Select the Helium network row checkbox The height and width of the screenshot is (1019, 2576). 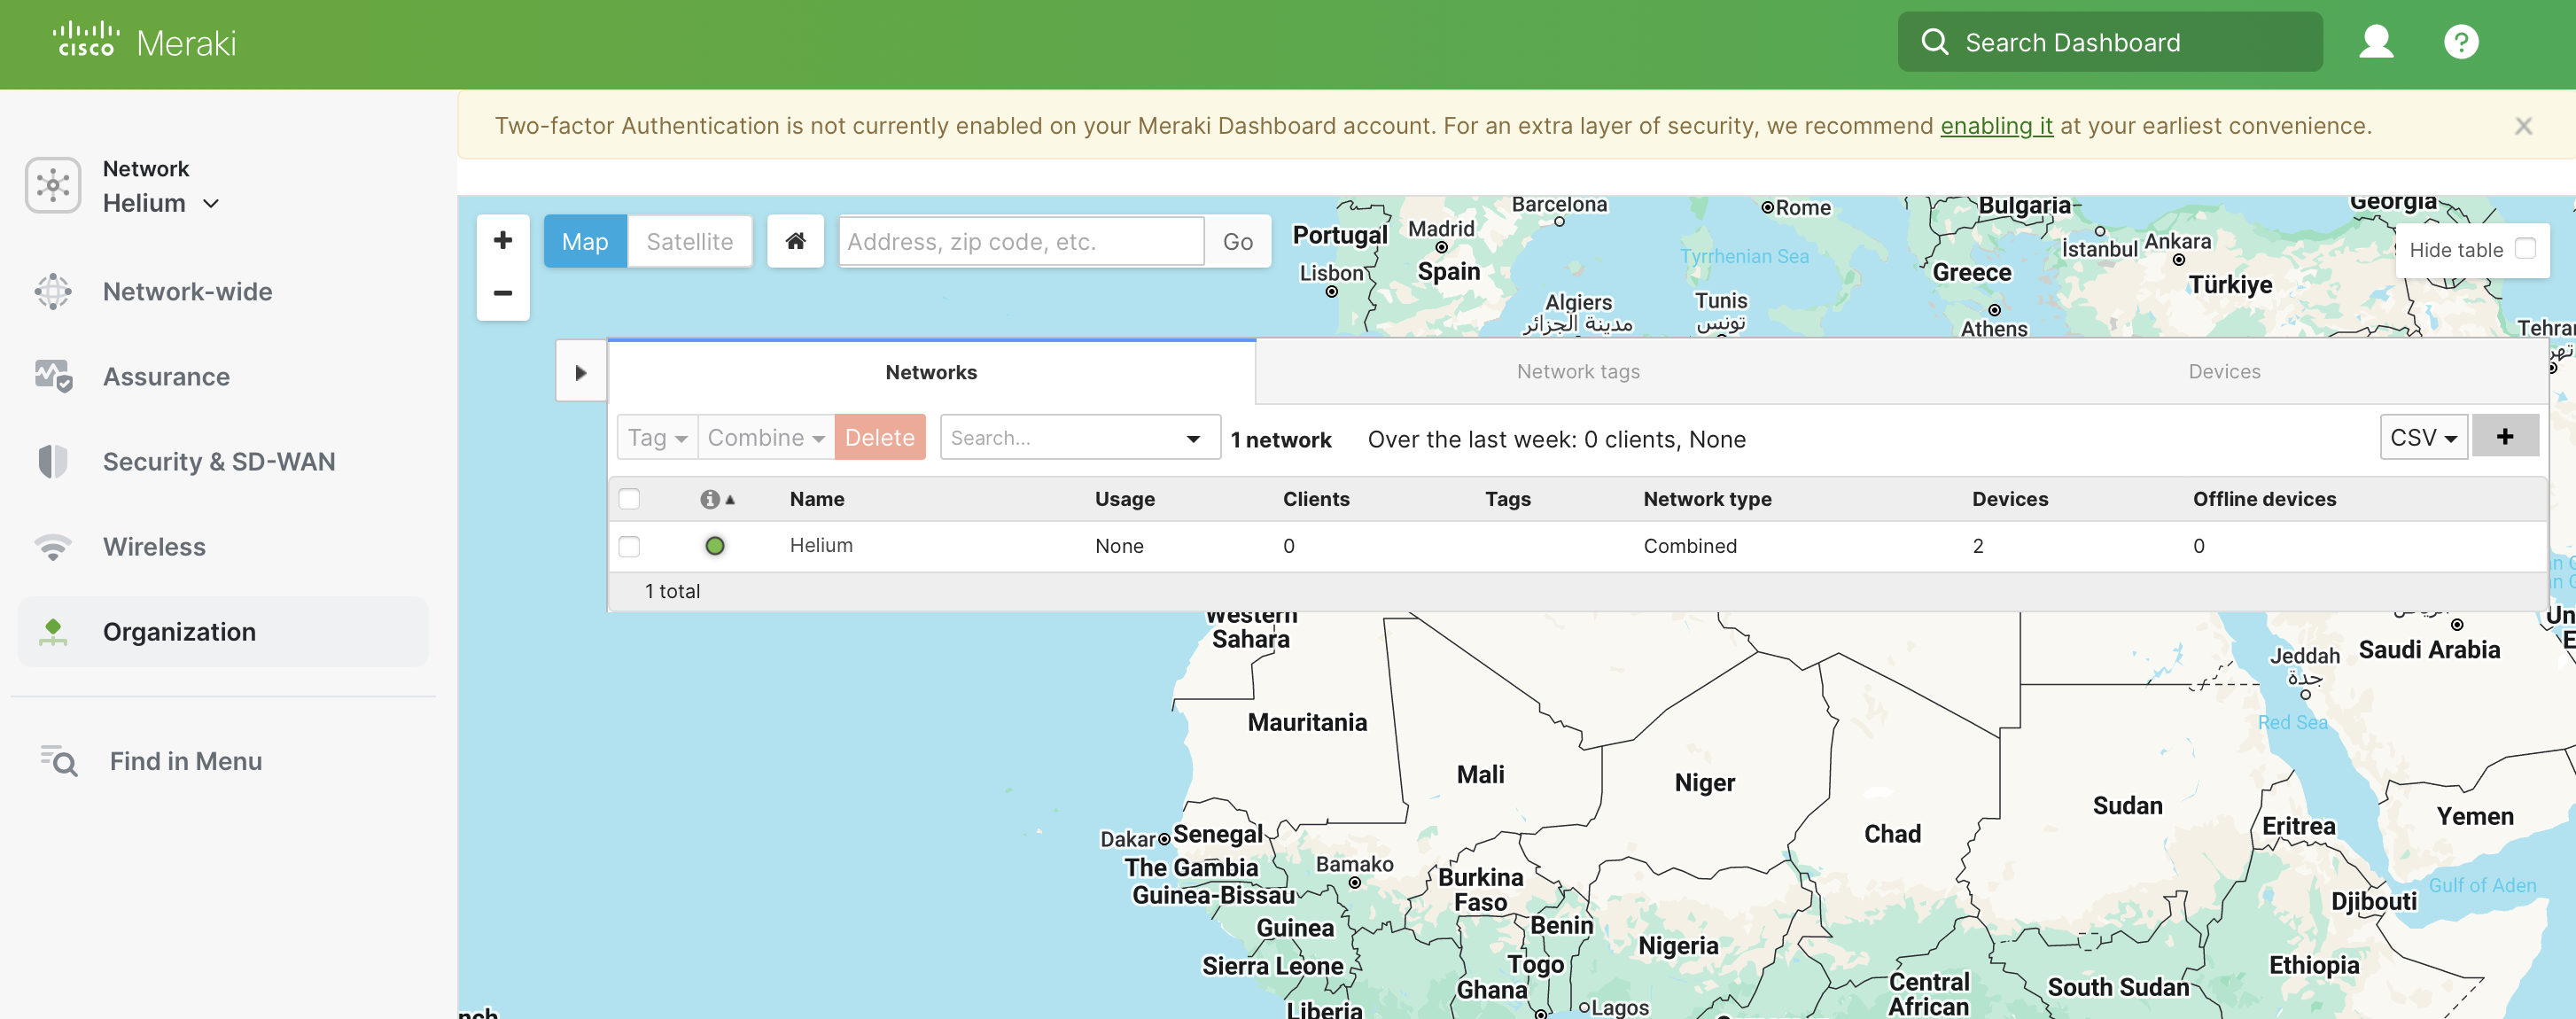[629, 546]
